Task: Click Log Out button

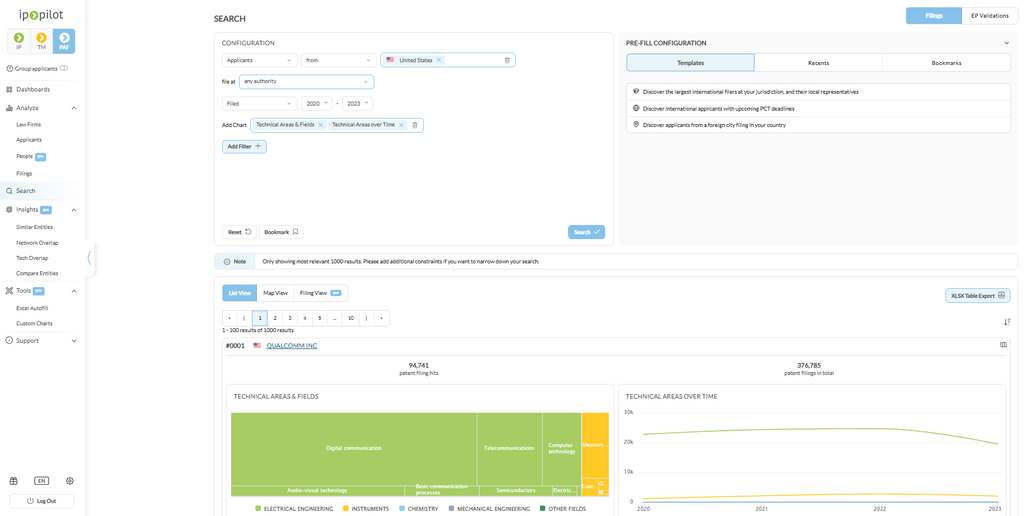Action: [41, 501]
